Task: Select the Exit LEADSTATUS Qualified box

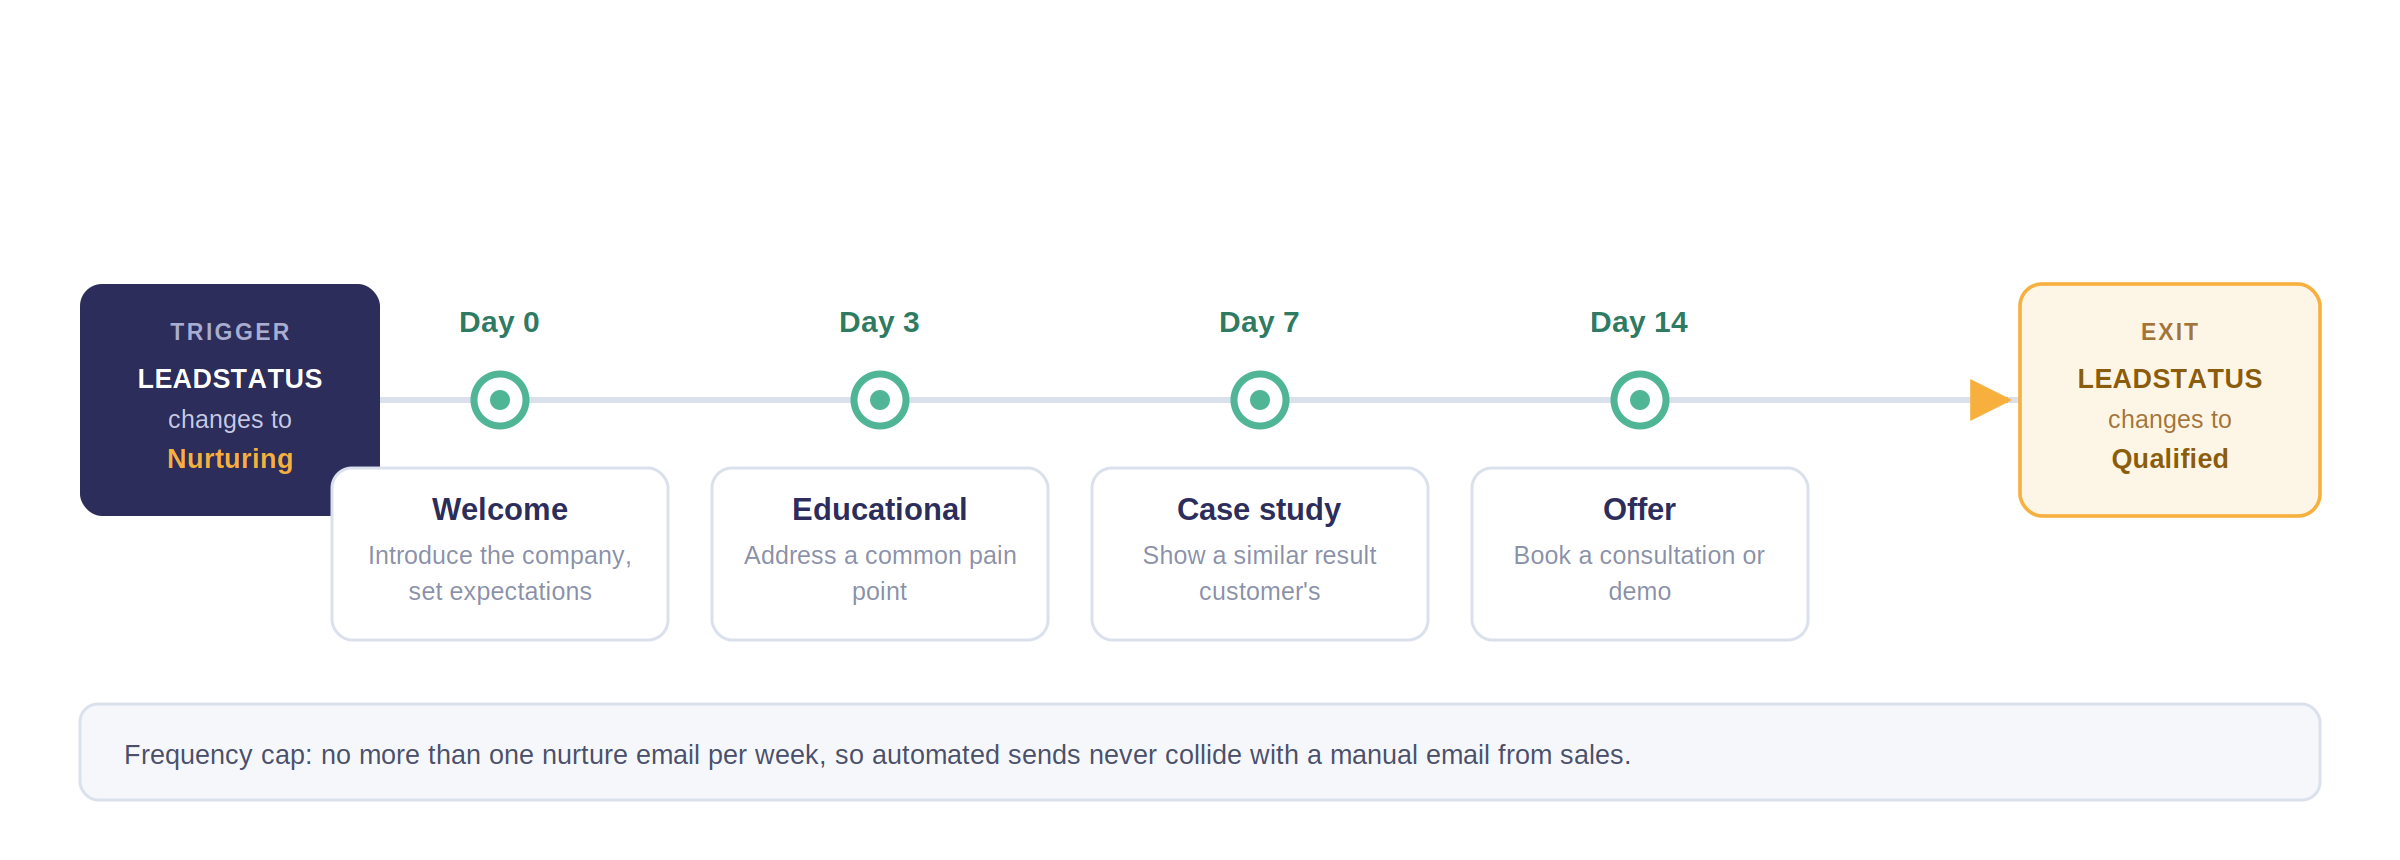Action: pos(2170,400)
